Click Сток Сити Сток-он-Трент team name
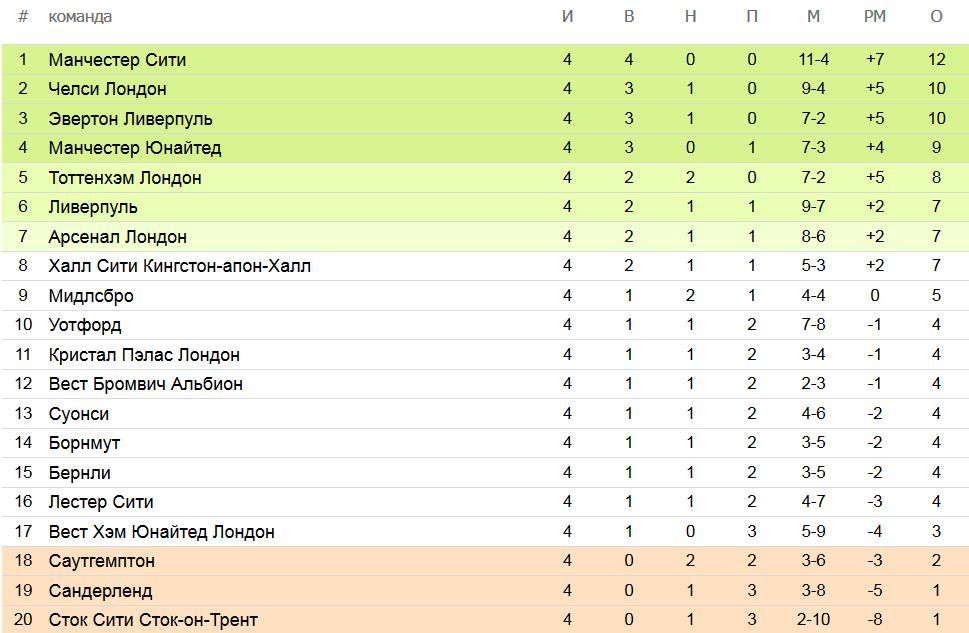The height and width of the screenshot is (633, 969). pos(153,620)
